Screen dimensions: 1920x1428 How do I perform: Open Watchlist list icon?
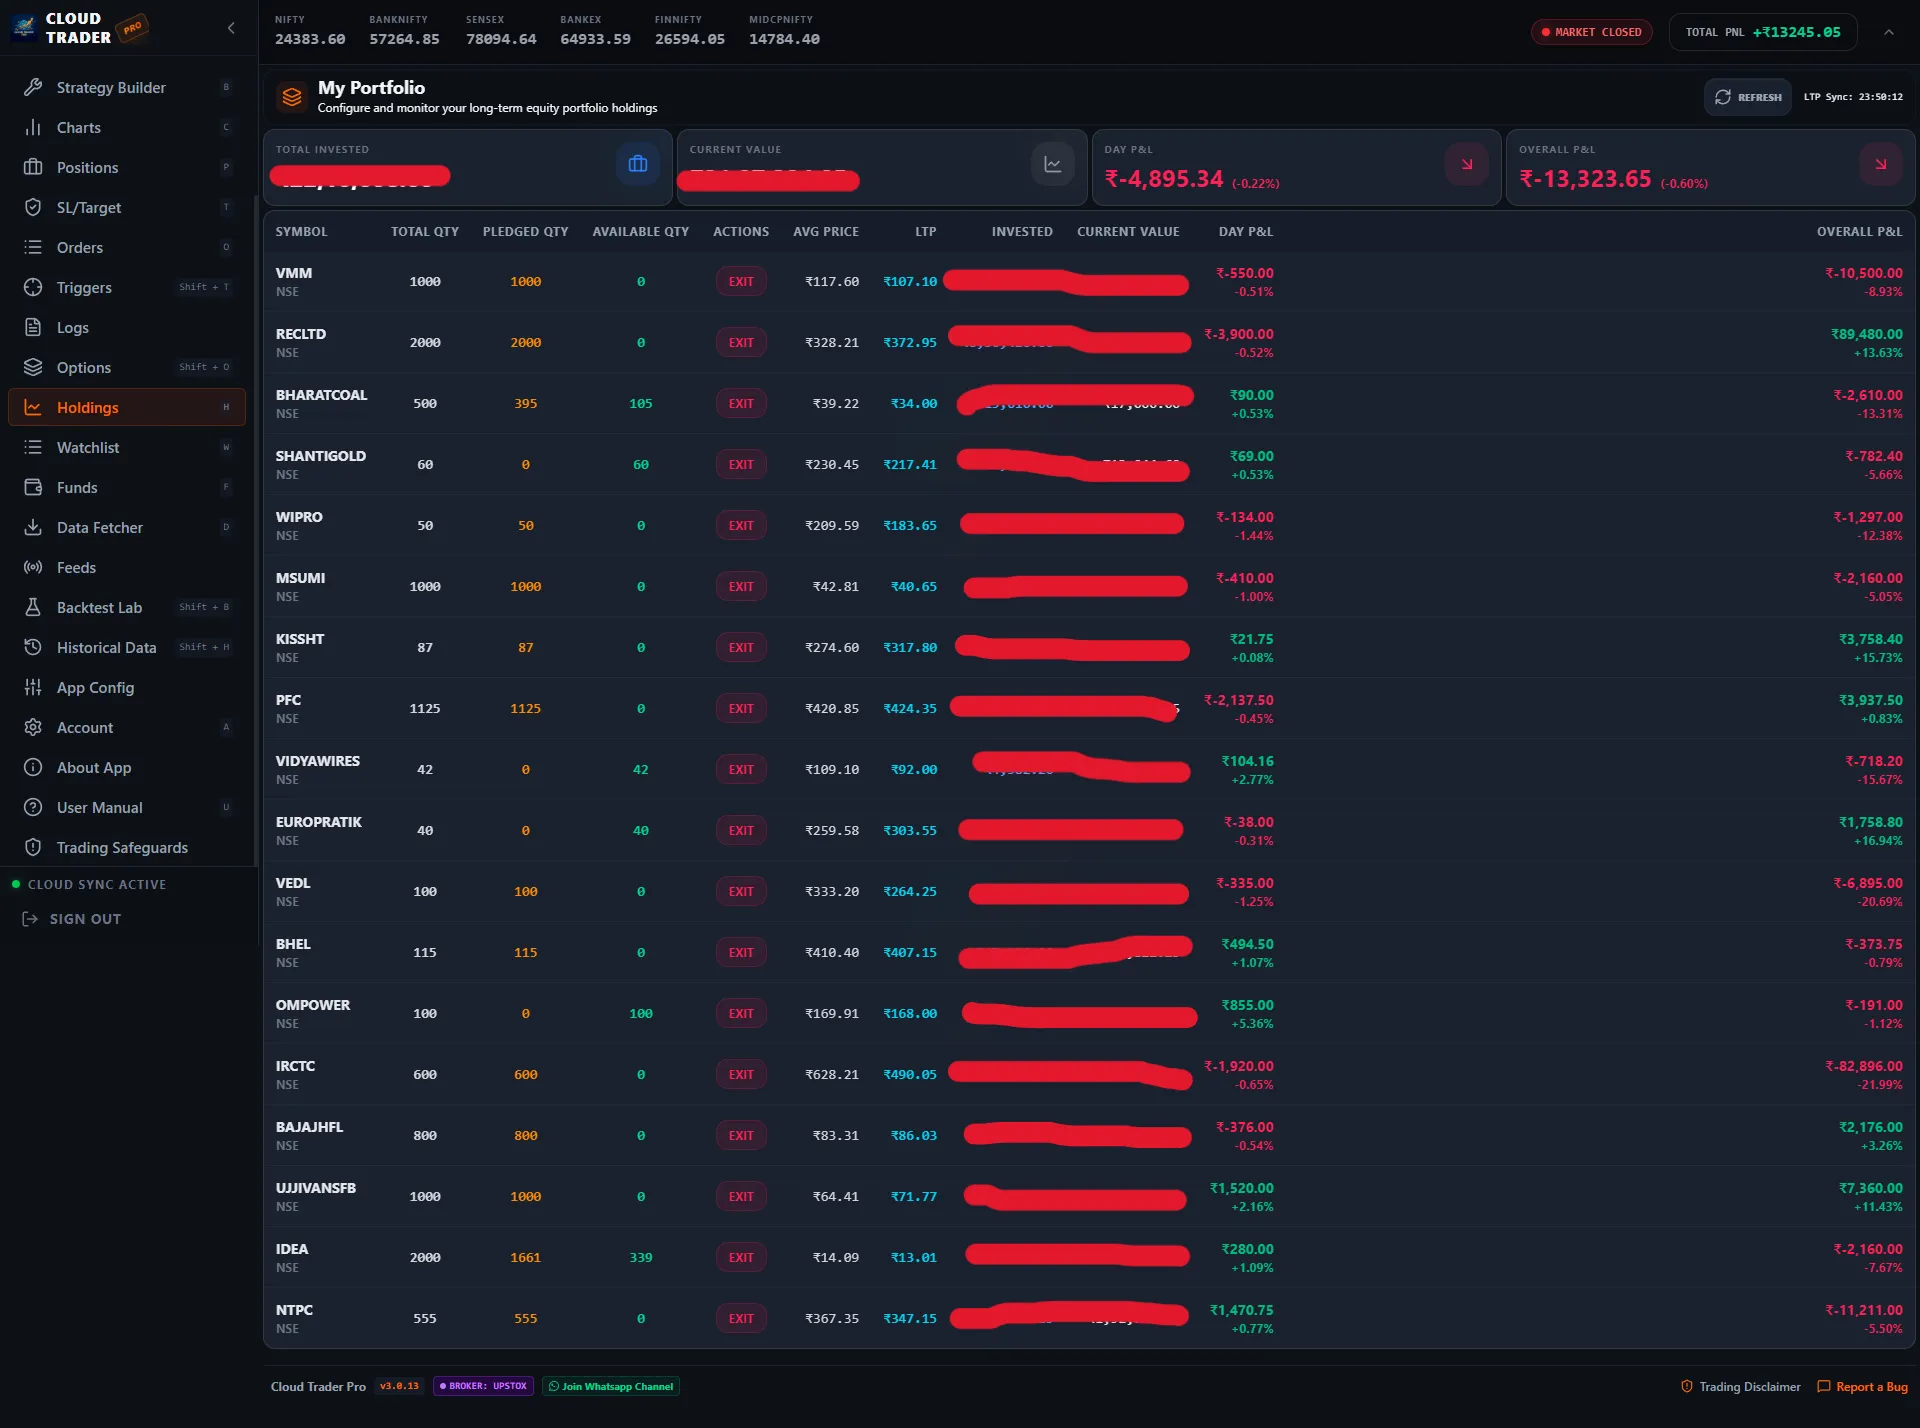point(33,447)
